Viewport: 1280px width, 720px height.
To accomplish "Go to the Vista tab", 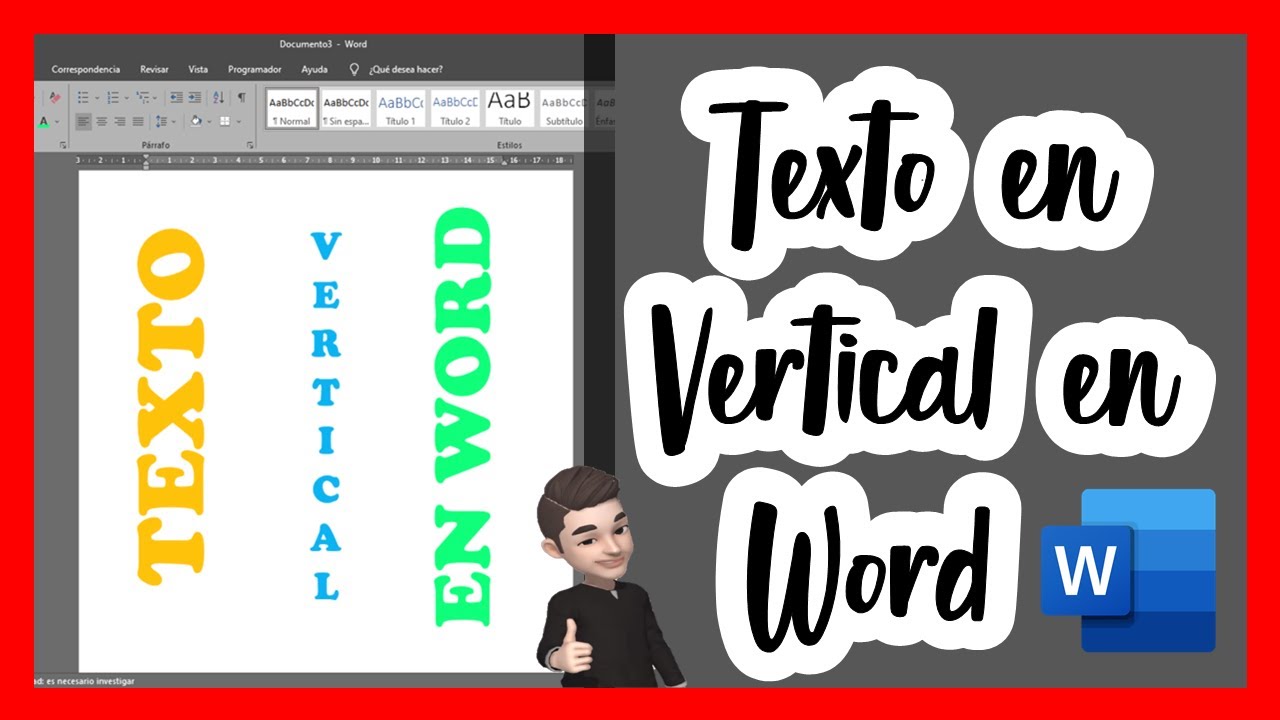I will click(198, 70).
